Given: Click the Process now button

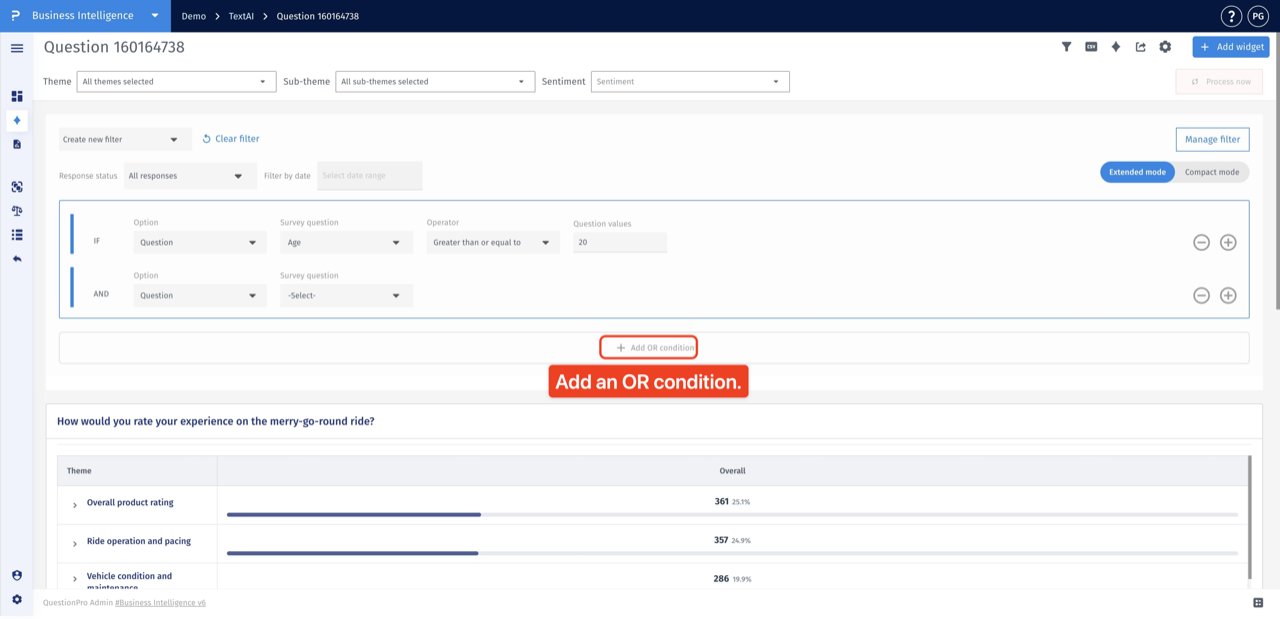Looking at the screenshot, I should click(1219, 82).
